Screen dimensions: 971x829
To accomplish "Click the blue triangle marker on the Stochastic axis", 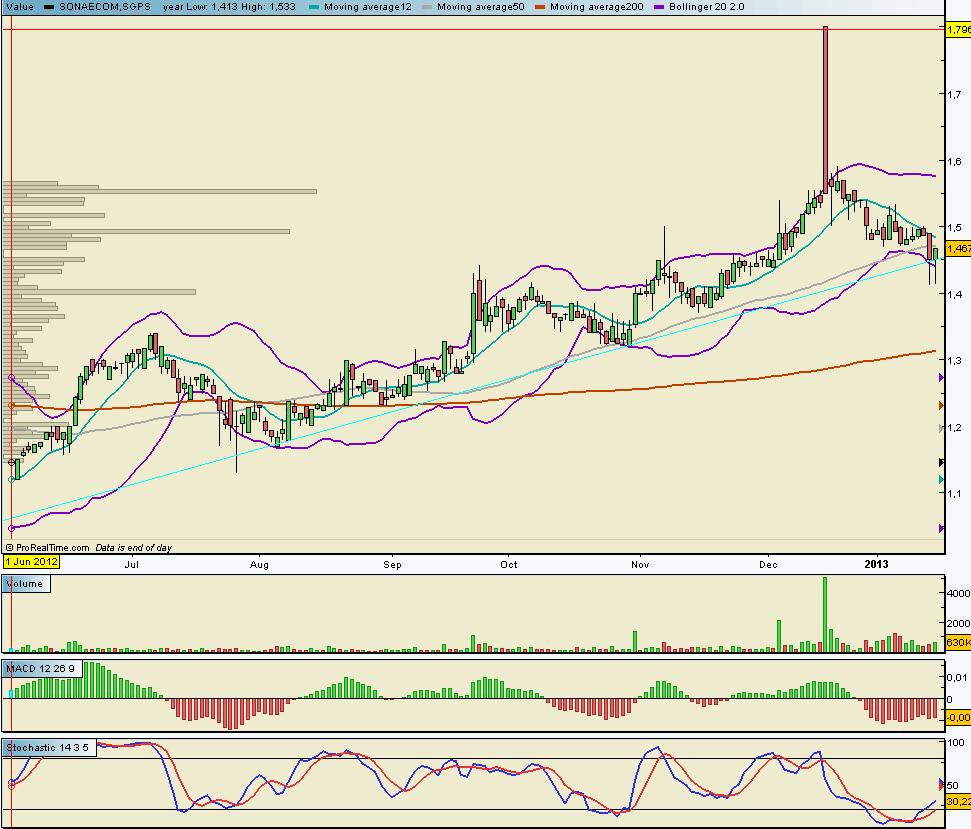I will coord(942,783).
